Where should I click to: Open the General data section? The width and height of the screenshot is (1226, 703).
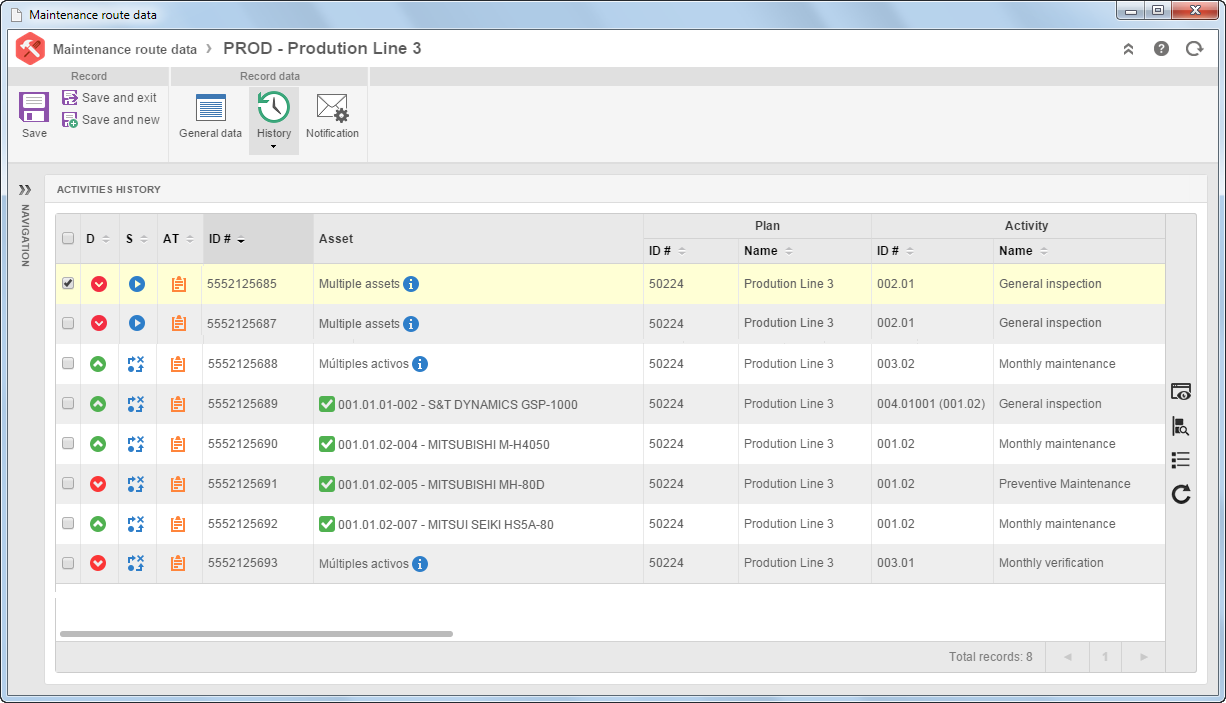(x=210, y=116)
